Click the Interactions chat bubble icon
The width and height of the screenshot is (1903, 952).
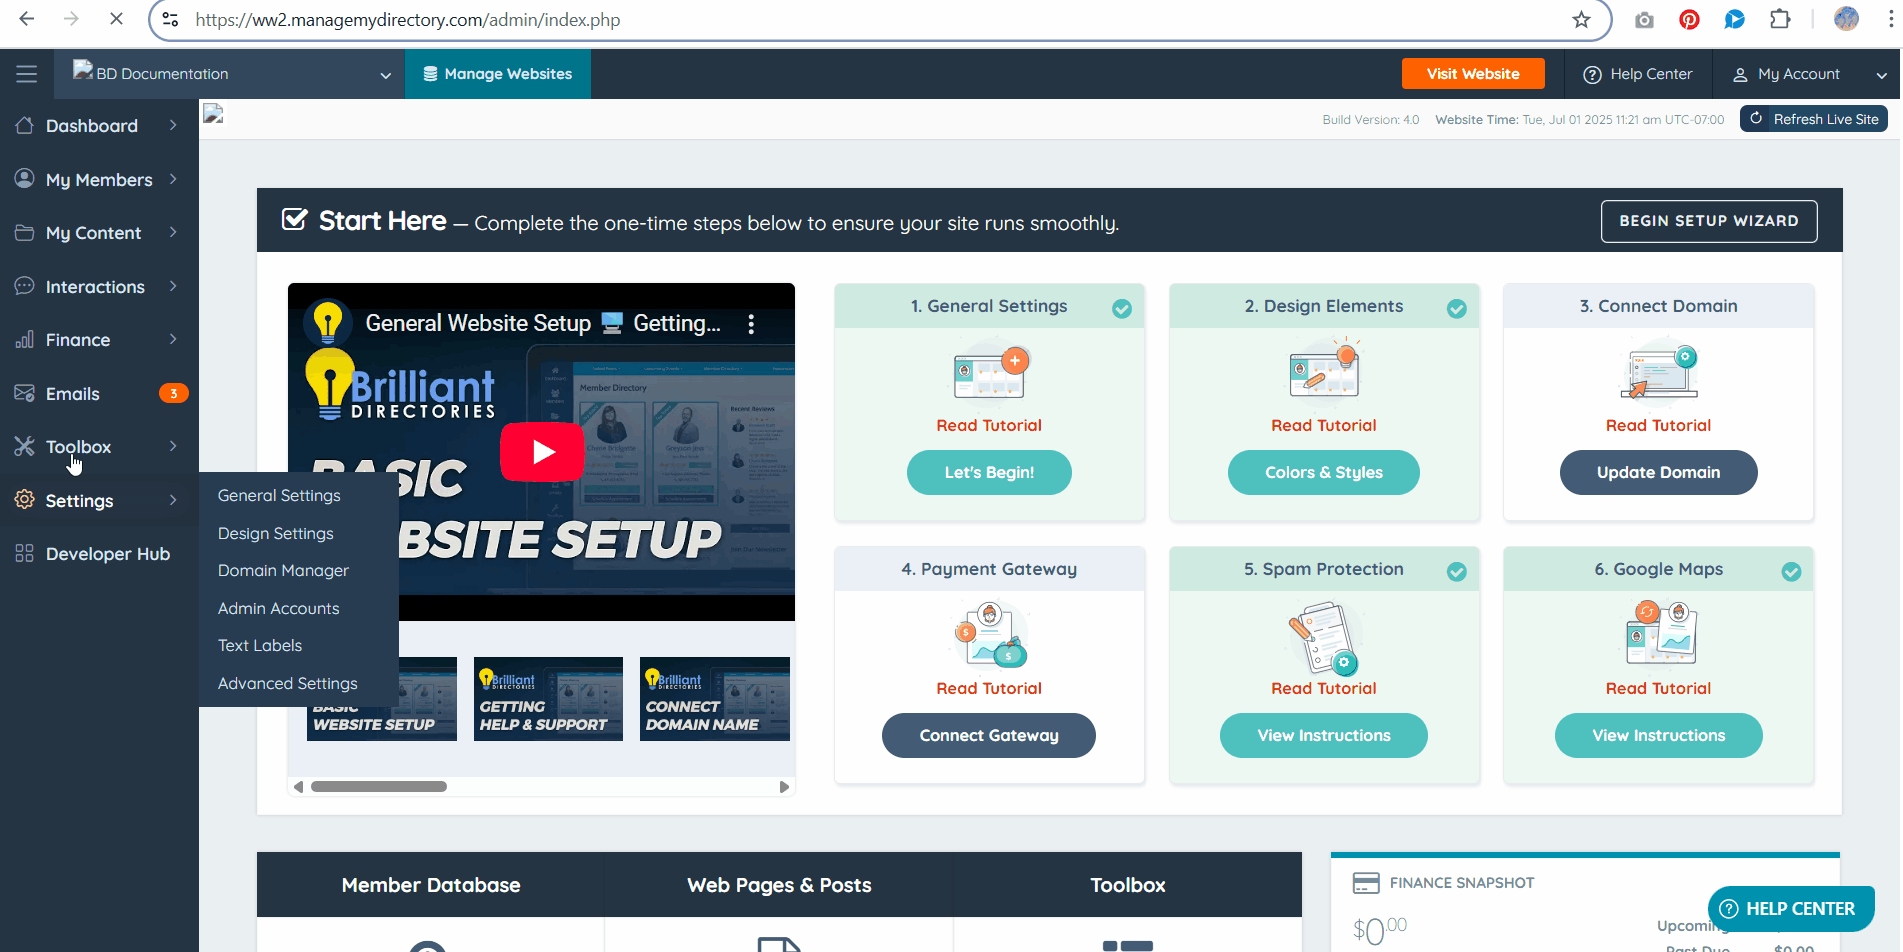coord(25,286)
